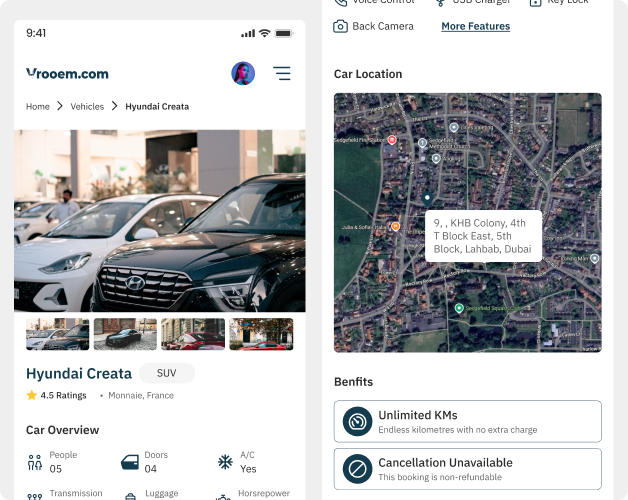Select the second car thumbnail
Viewport: 628px width, 500px height.
125,334
